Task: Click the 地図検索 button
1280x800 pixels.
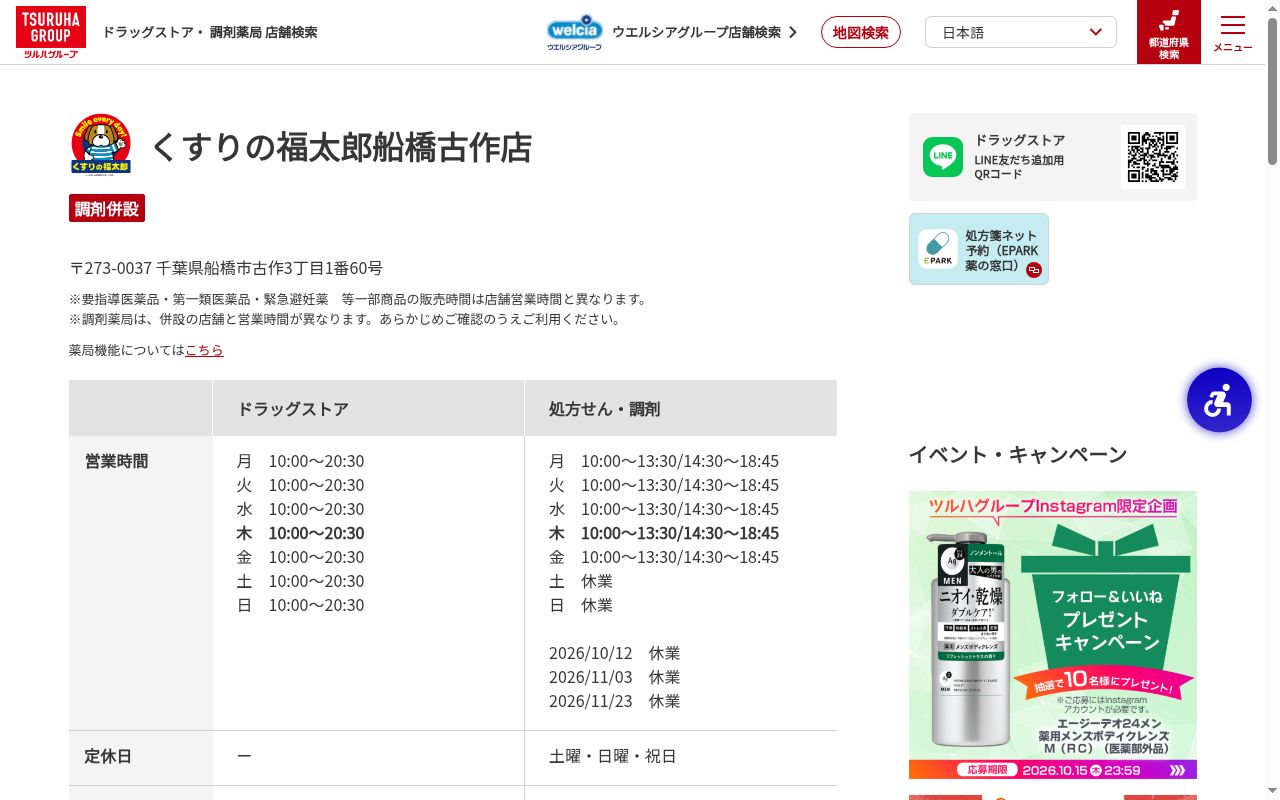Action: click(861, 32)
